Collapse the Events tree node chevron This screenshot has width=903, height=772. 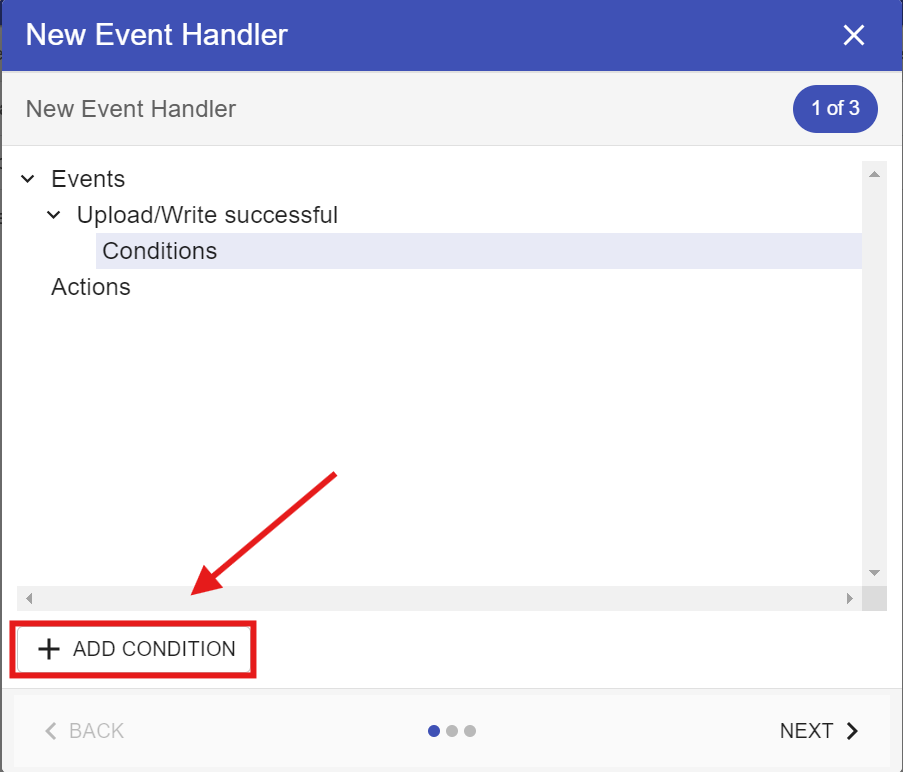click(28, 180)
